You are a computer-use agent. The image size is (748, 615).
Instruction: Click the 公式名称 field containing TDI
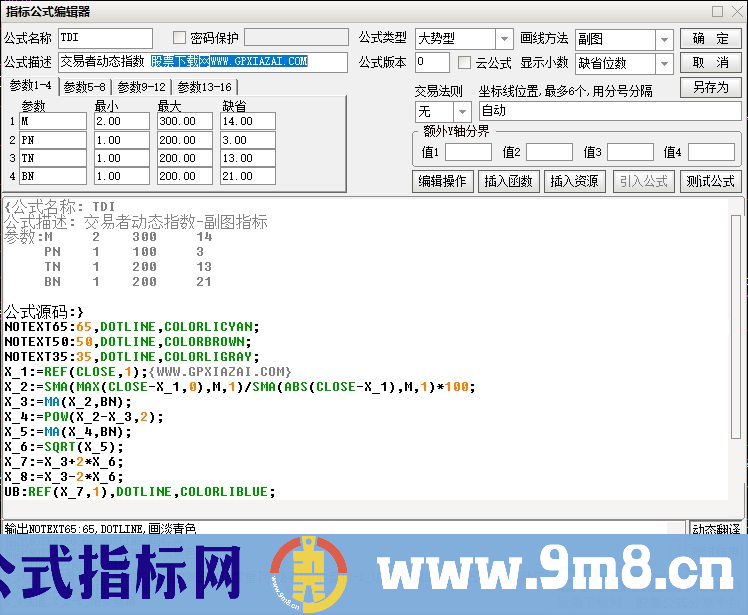(105, 38)
